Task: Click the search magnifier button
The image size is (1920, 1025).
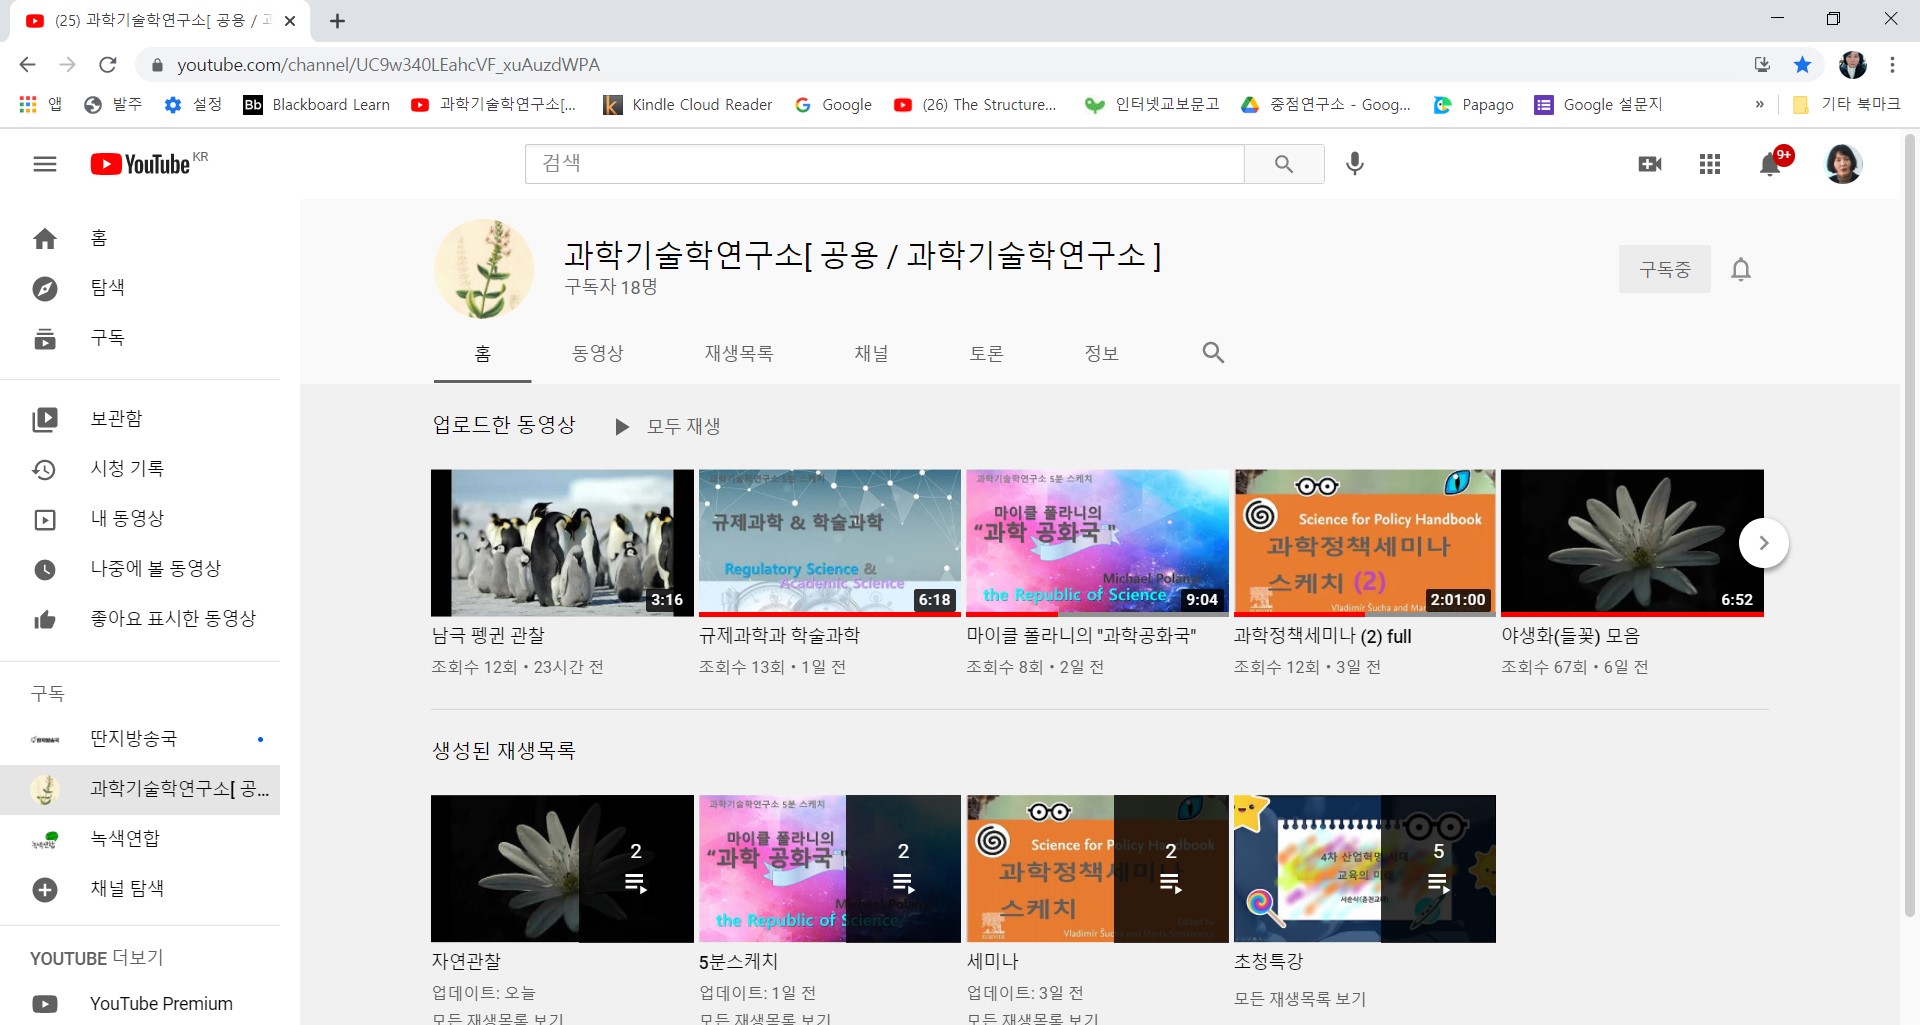Action: [1284, 164]
